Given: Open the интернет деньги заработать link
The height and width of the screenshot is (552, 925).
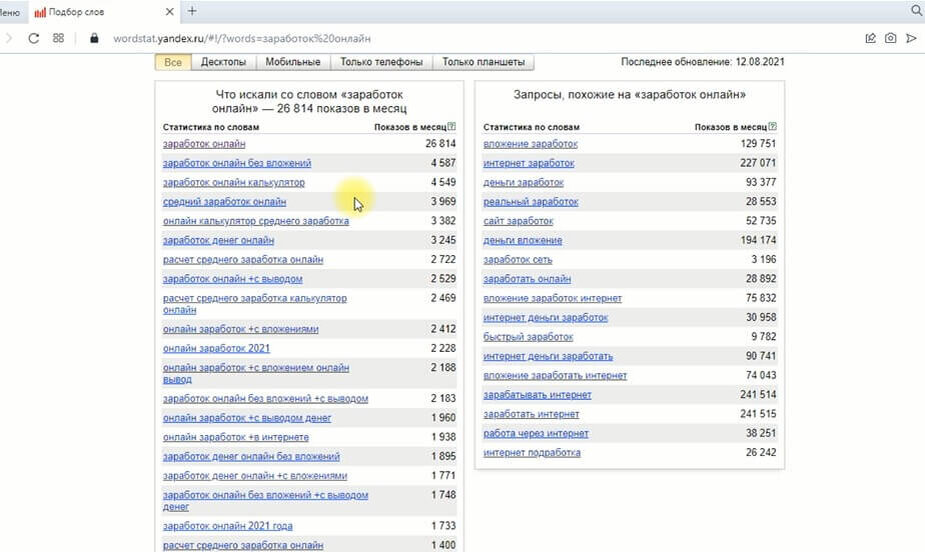Looking at the screenshot, I should pos(547,356).
